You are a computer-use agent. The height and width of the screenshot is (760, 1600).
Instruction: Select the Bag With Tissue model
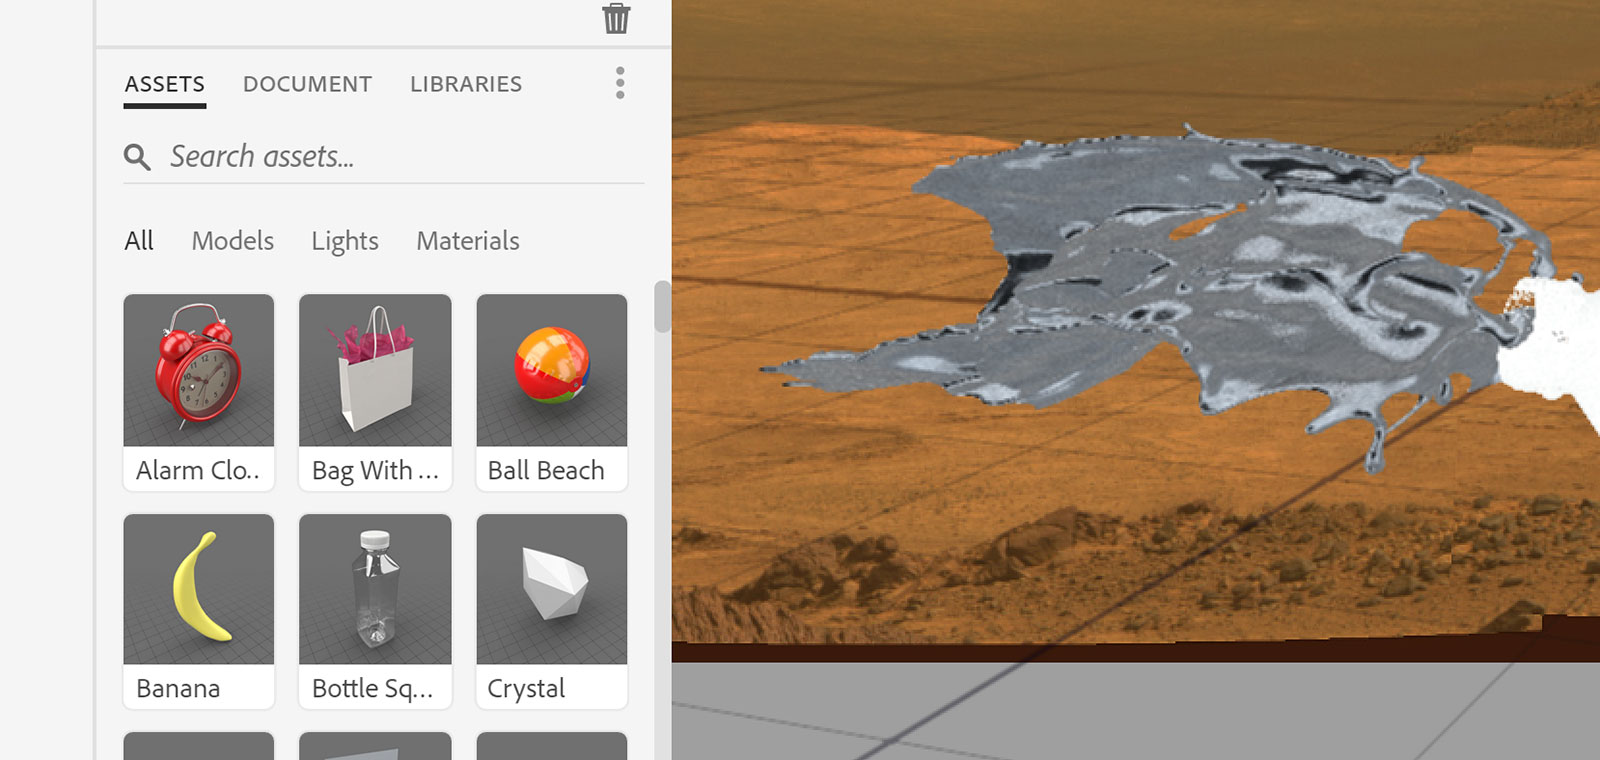pos(375,370)
